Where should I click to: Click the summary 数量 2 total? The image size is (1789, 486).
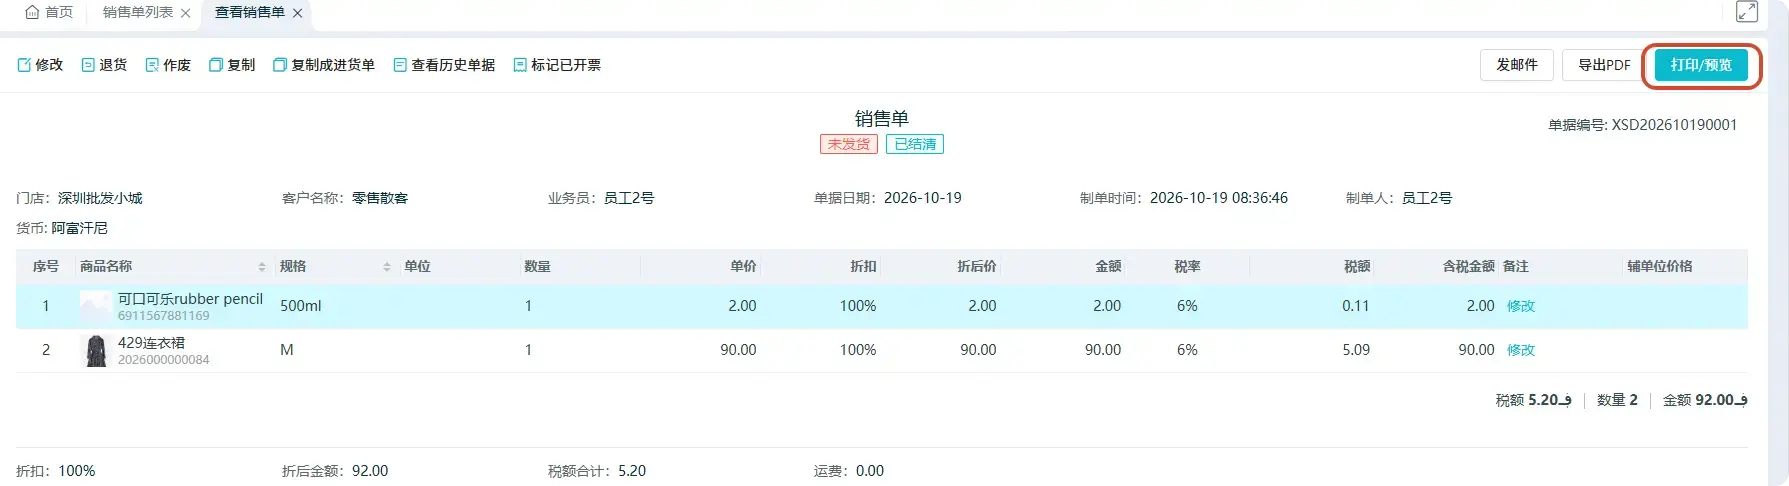click(1617, 400)
